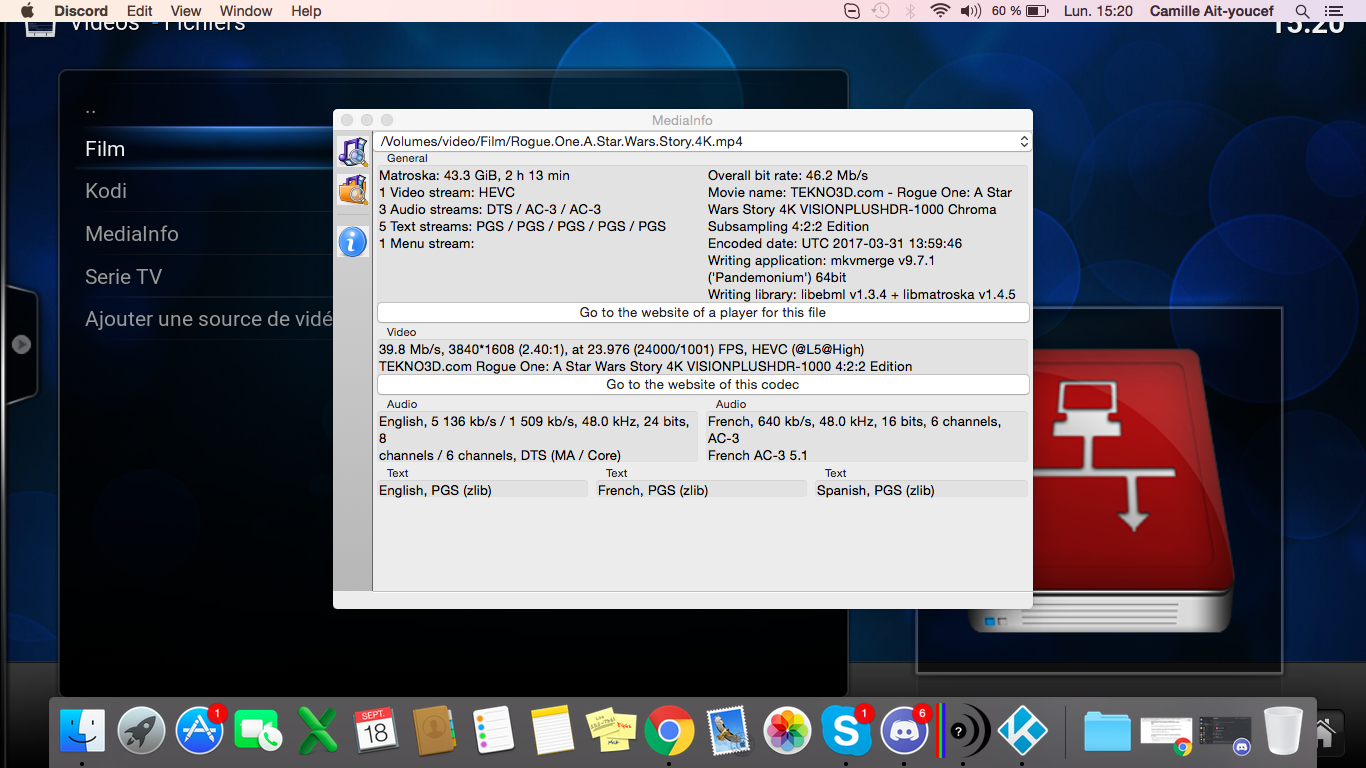Open the Discord application menu
The image size is (1366, 768).
pos(81,11)
